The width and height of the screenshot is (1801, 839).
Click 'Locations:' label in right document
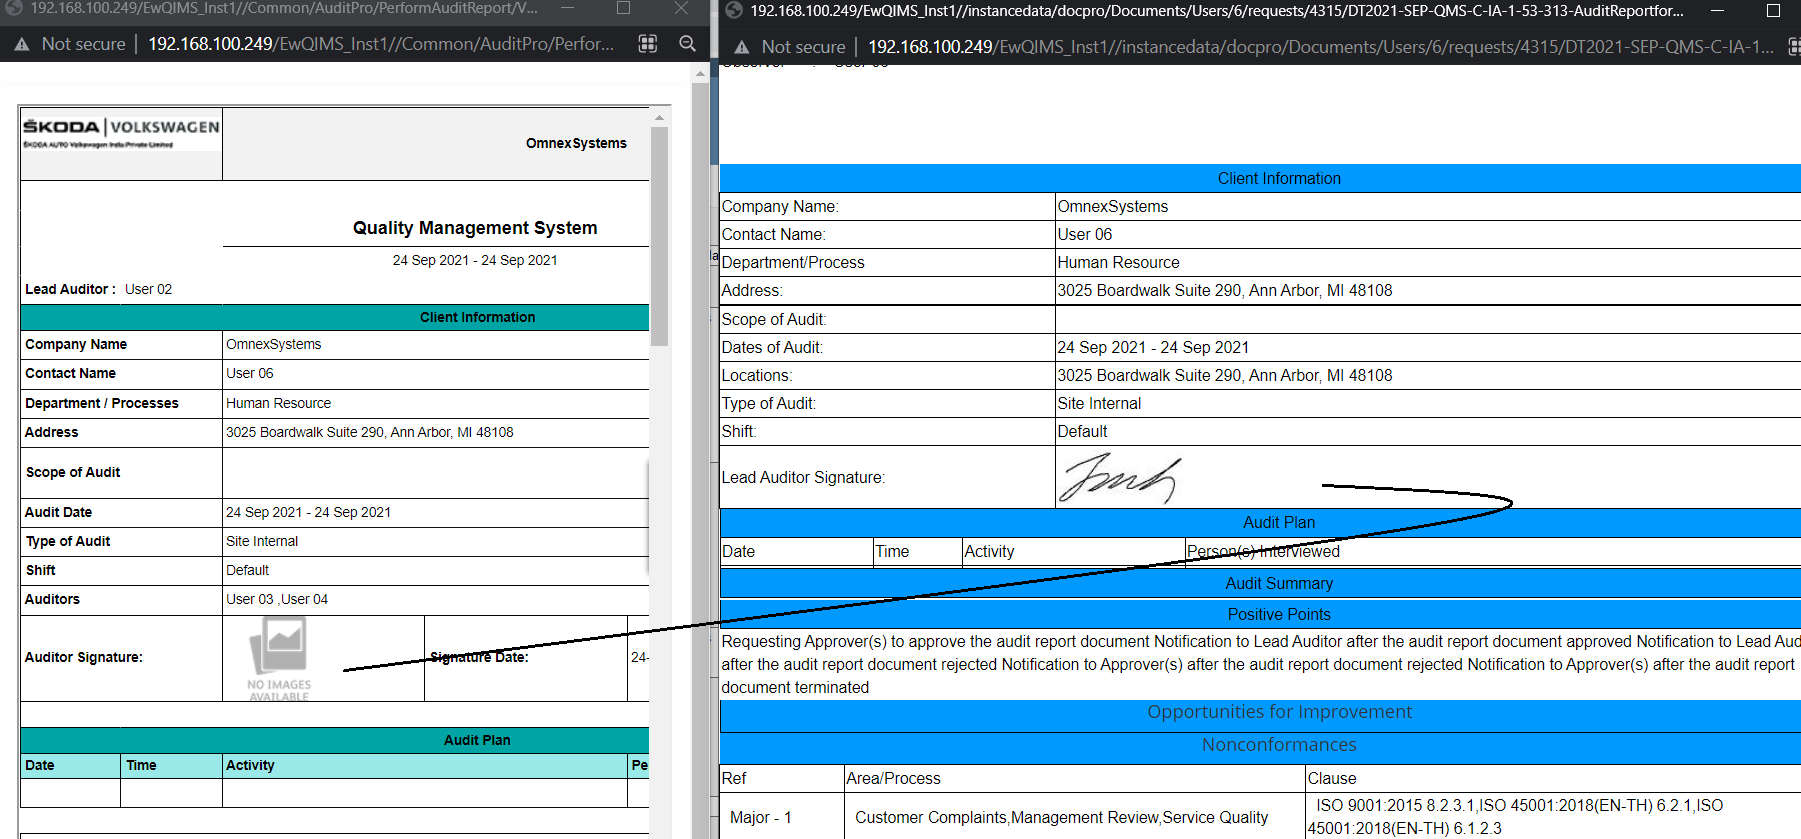[757, 375]
